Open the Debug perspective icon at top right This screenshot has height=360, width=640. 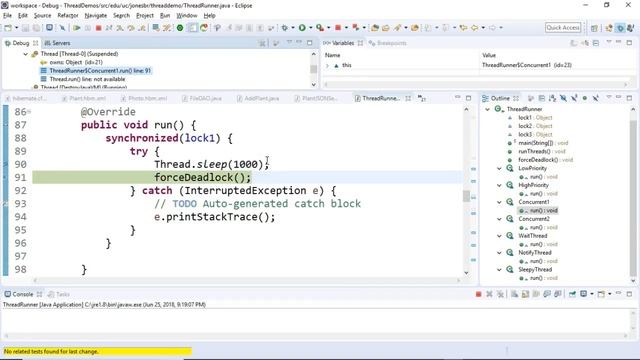click(620, 28)
